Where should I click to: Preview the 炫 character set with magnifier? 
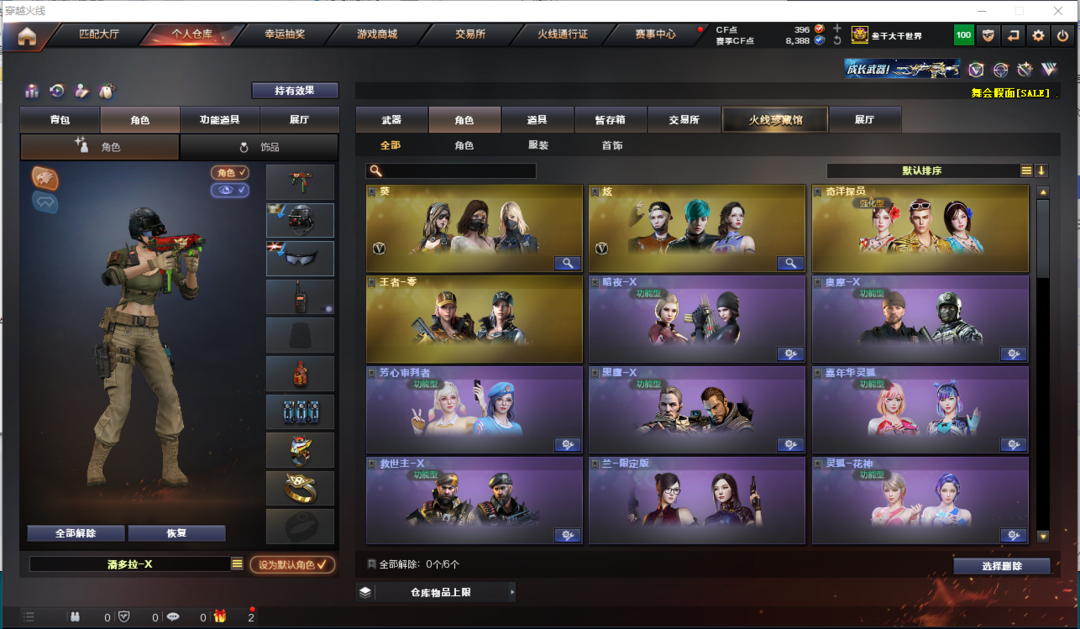click(791, 263)
